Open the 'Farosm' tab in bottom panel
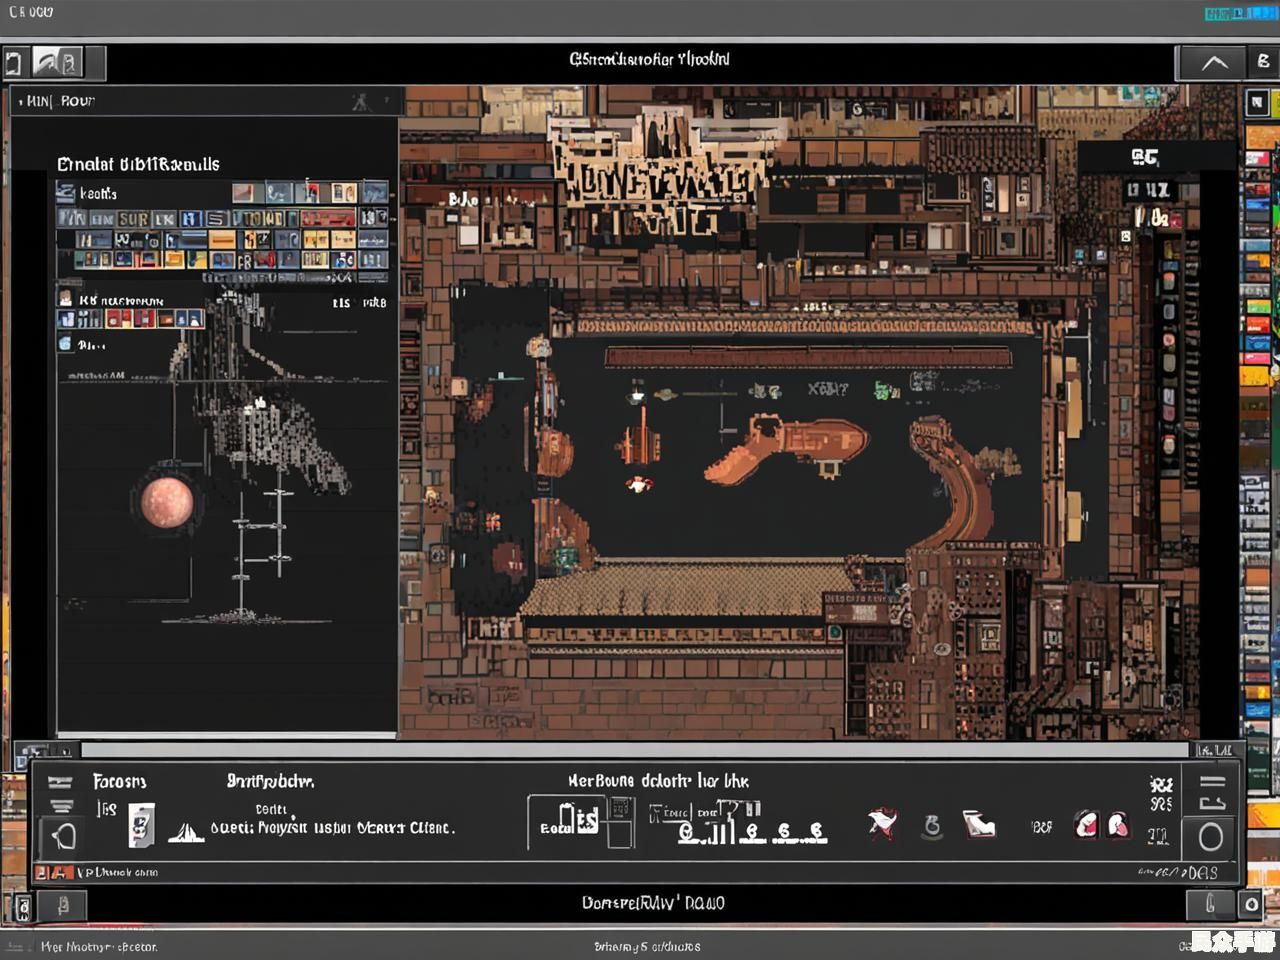The image size is (1280, 960). (x=119, y=781)
